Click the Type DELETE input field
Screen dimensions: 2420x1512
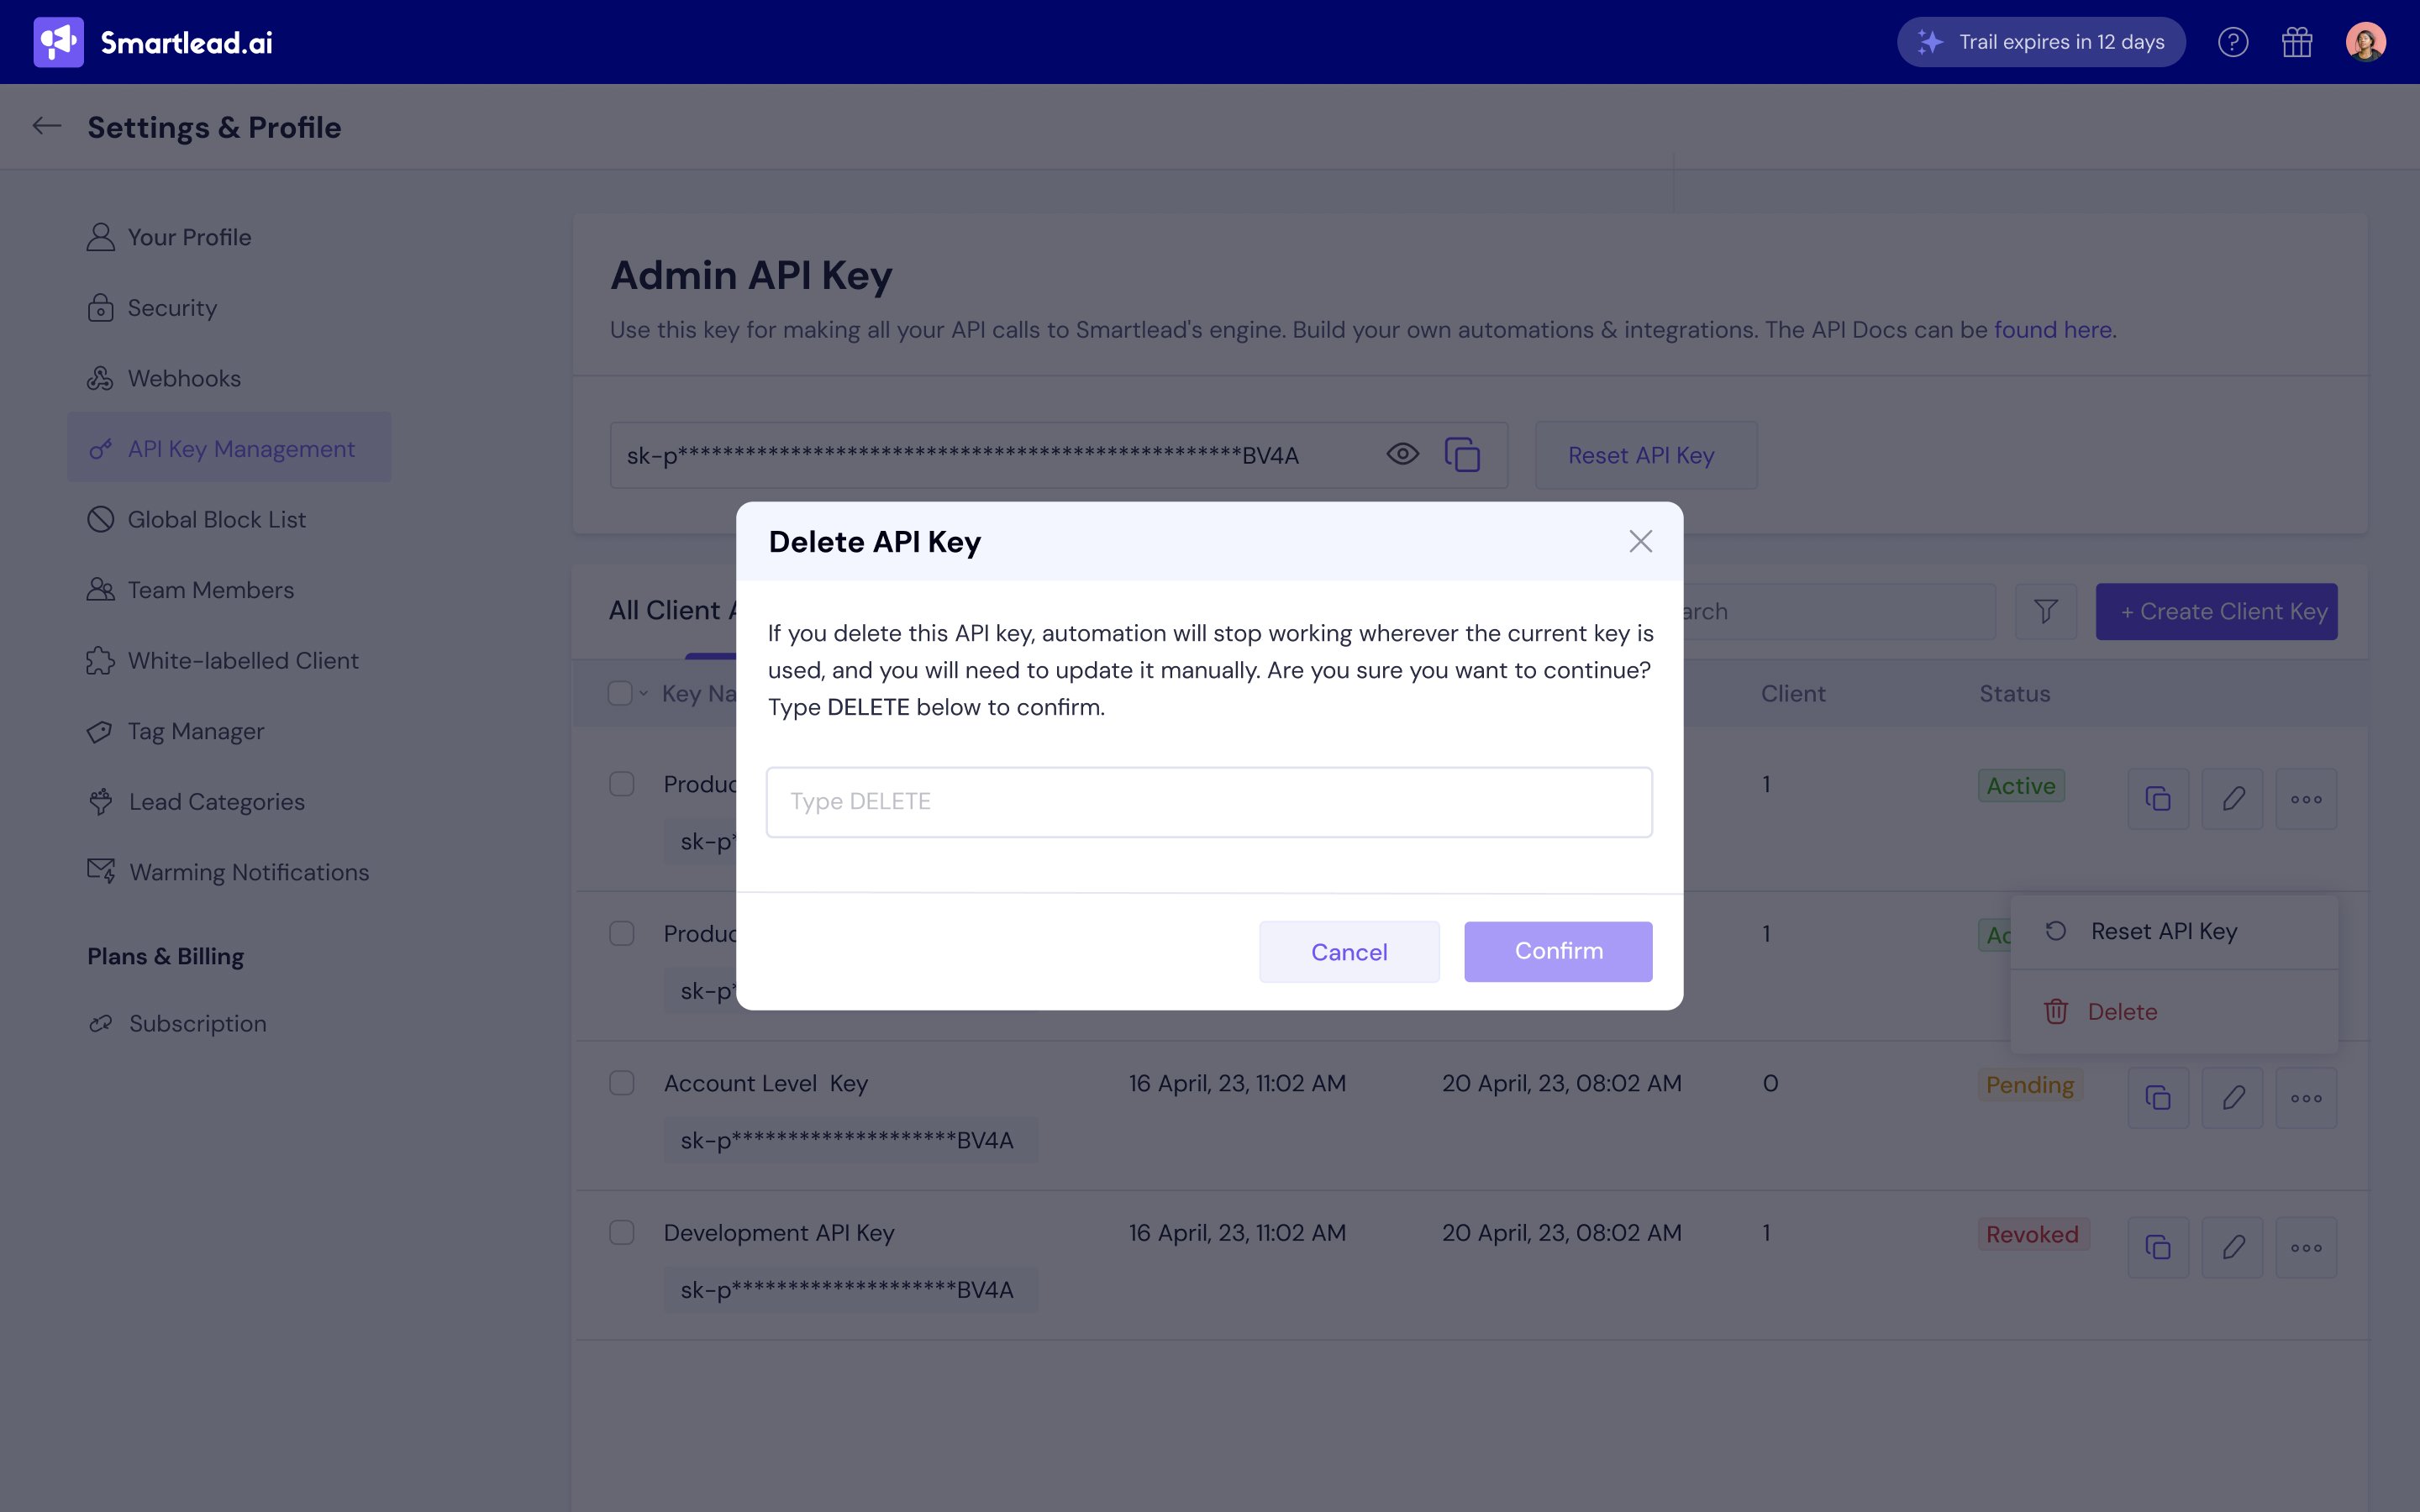click(x=1209, y=802)
